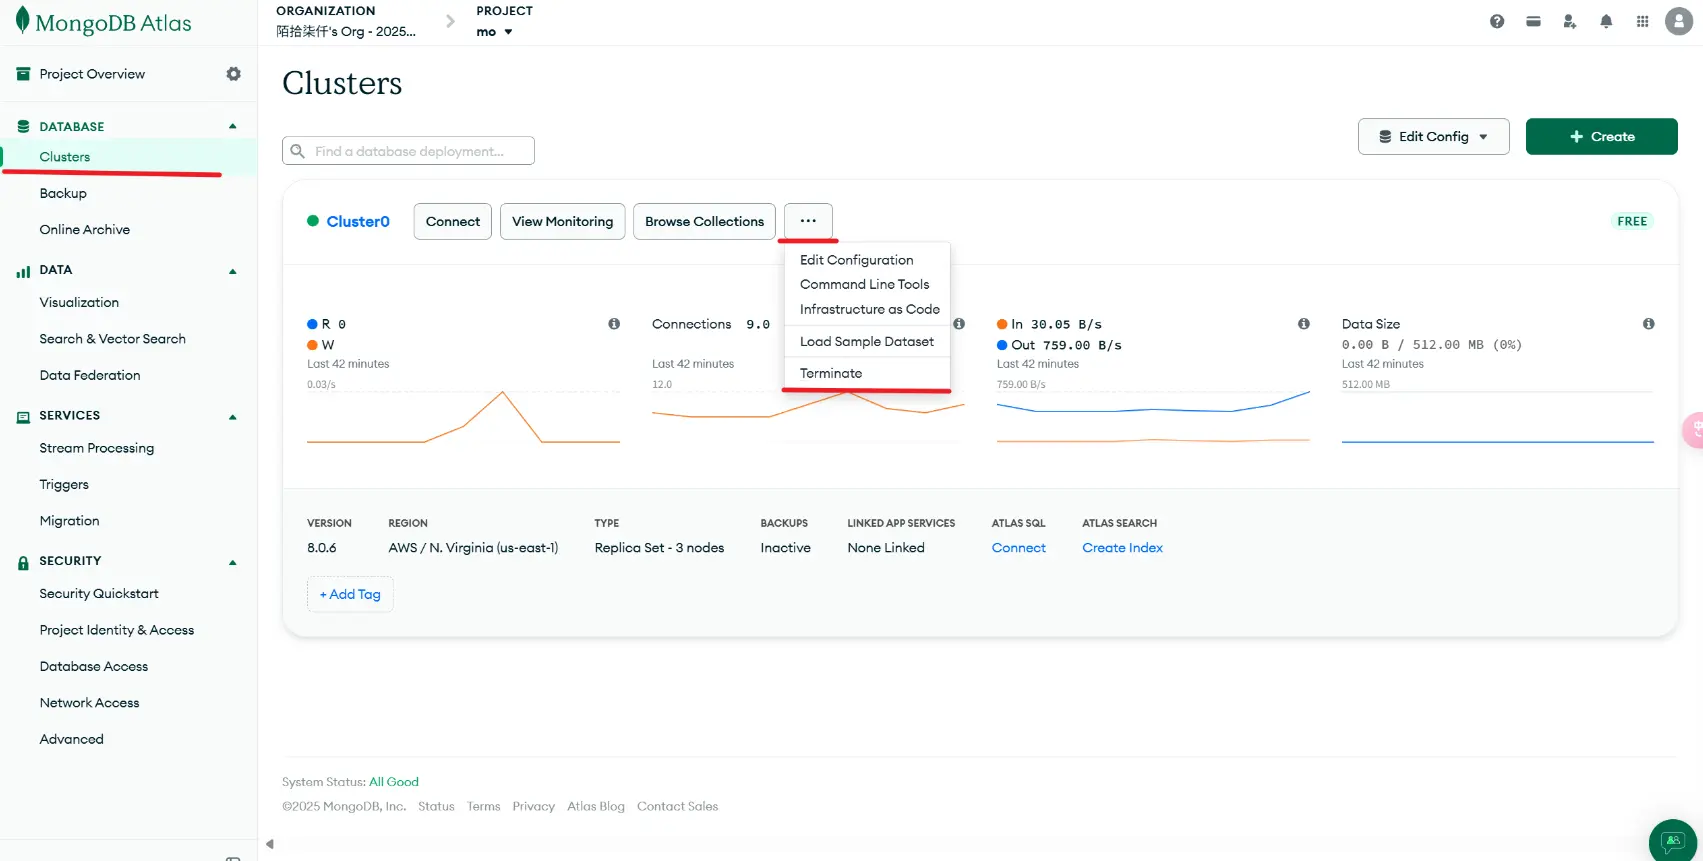Open the invite user icon
The image size is (1703, 861).
click(x=1569, y=22)
